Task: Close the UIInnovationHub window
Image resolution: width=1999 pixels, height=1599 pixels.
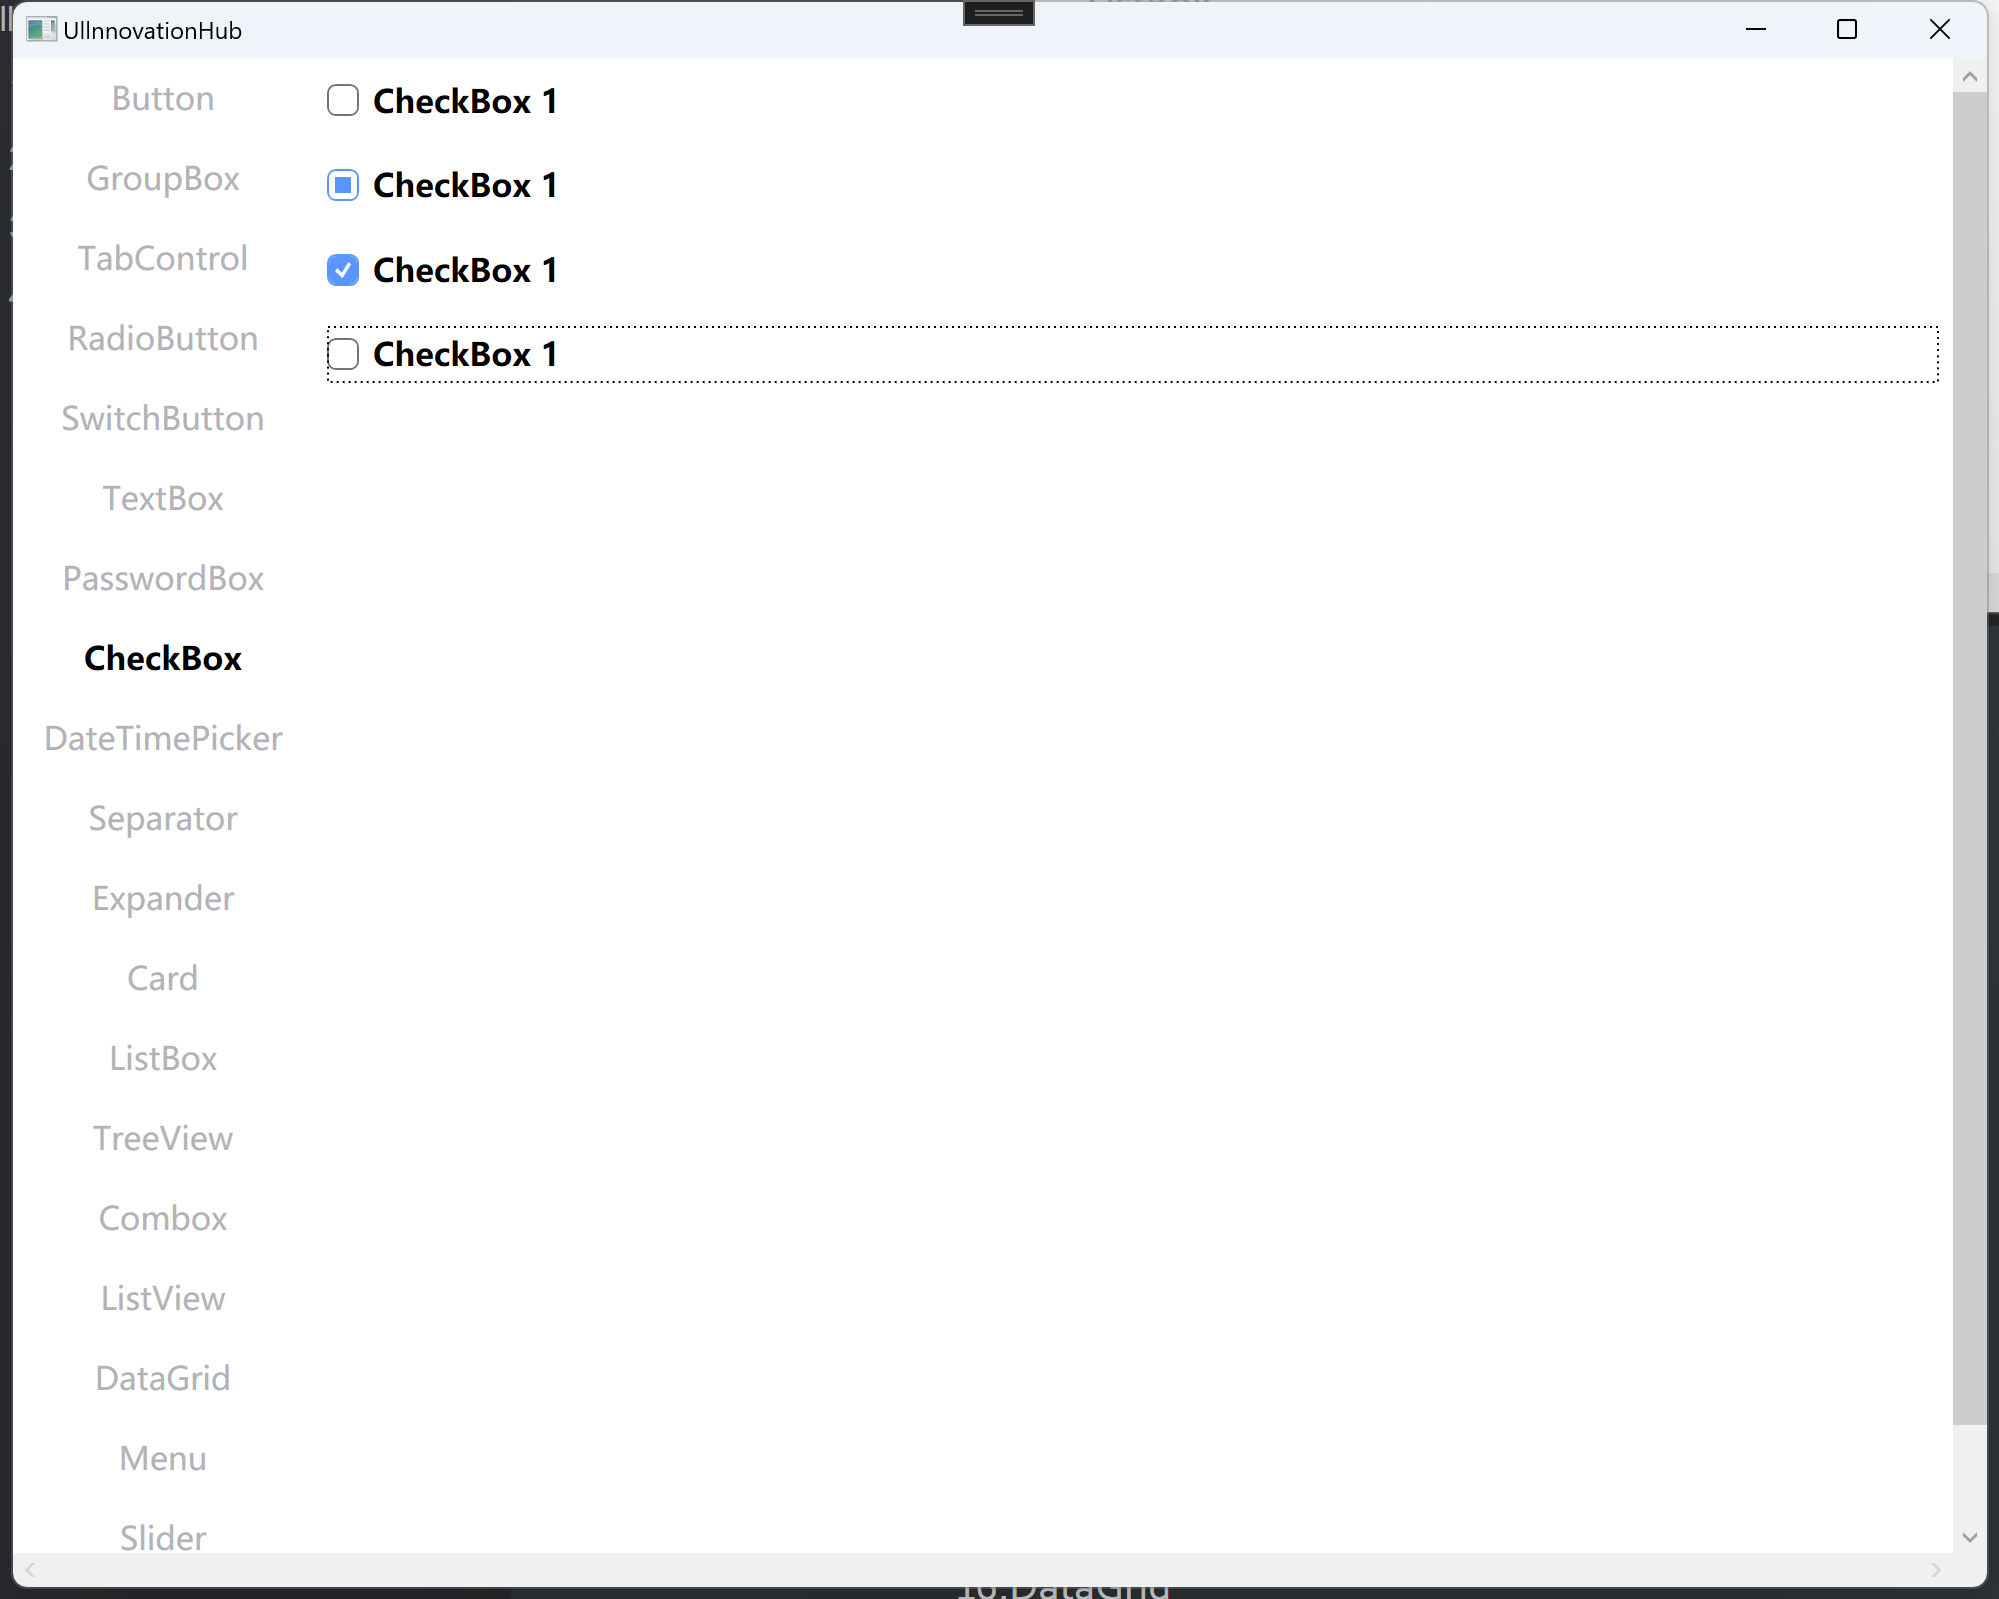Action: pyautogui.click(x=1939, y=30)
